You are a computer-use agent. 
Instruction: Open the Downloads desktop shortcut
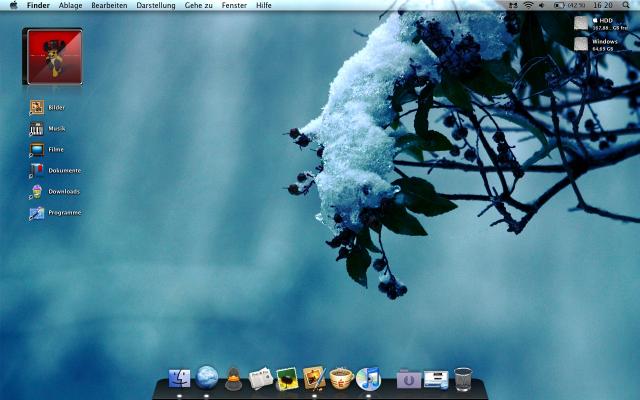click(x=37, y=191)
